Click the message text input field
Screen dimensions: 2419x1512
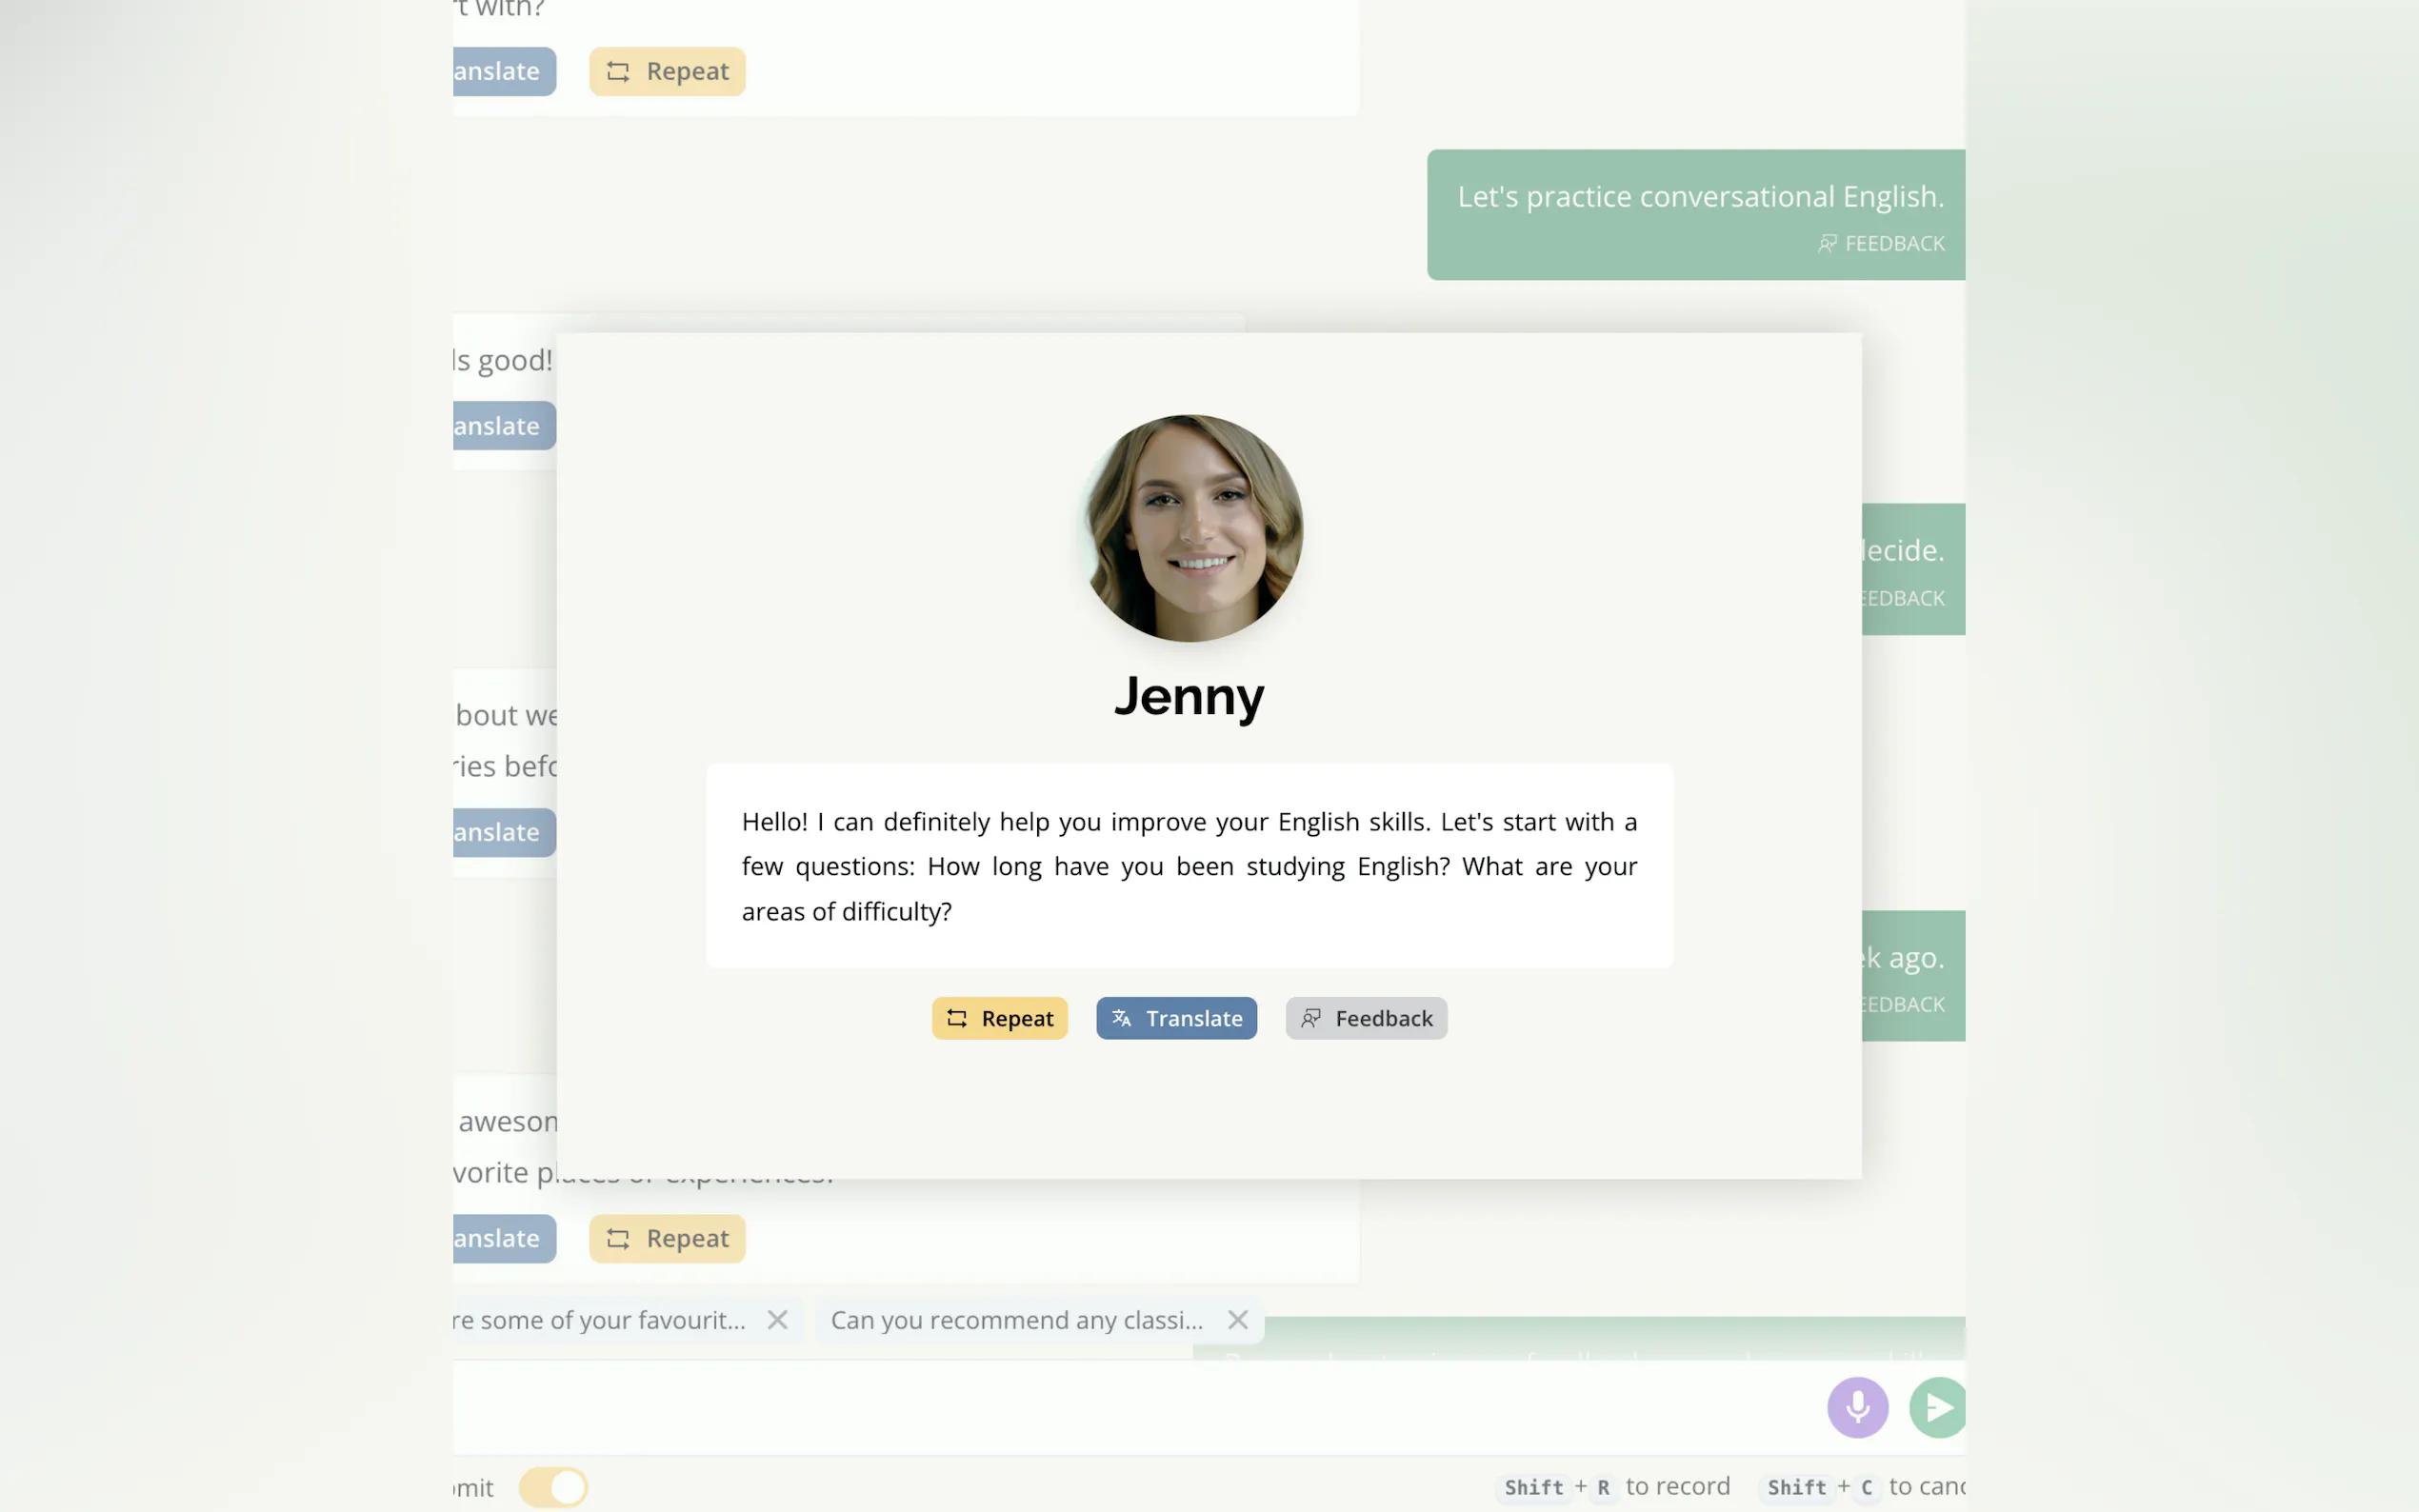tap(1100, 1407)
